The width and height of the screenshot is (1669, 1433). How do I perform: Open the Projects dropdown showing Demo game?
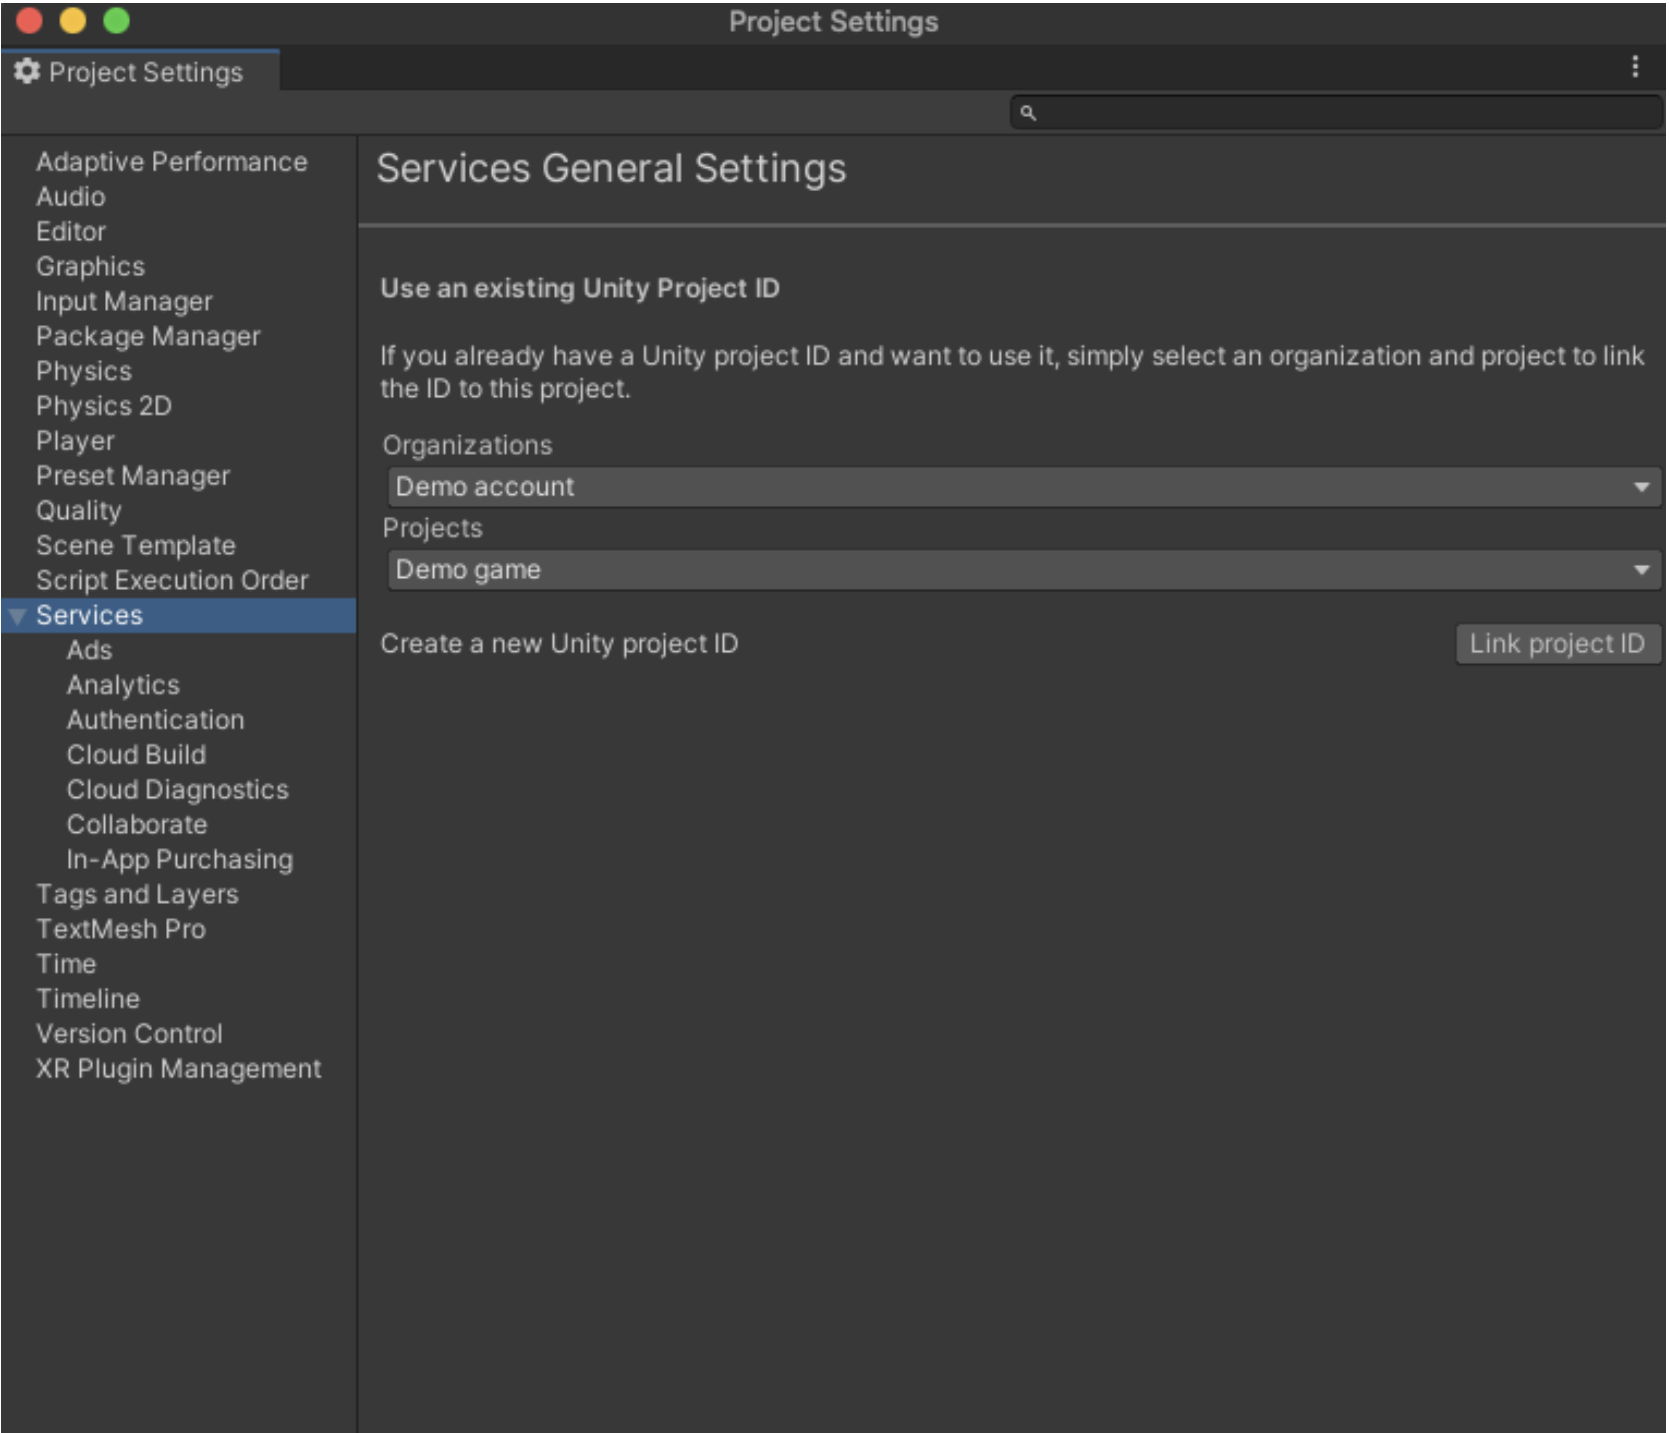point(1022,570)
